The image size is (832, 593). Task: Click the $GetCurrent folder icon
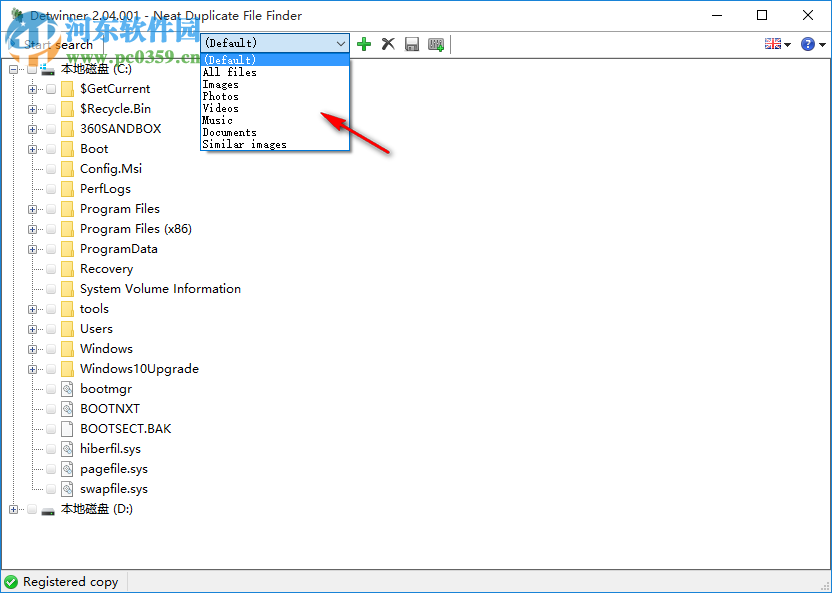click(x=67, y=89)
